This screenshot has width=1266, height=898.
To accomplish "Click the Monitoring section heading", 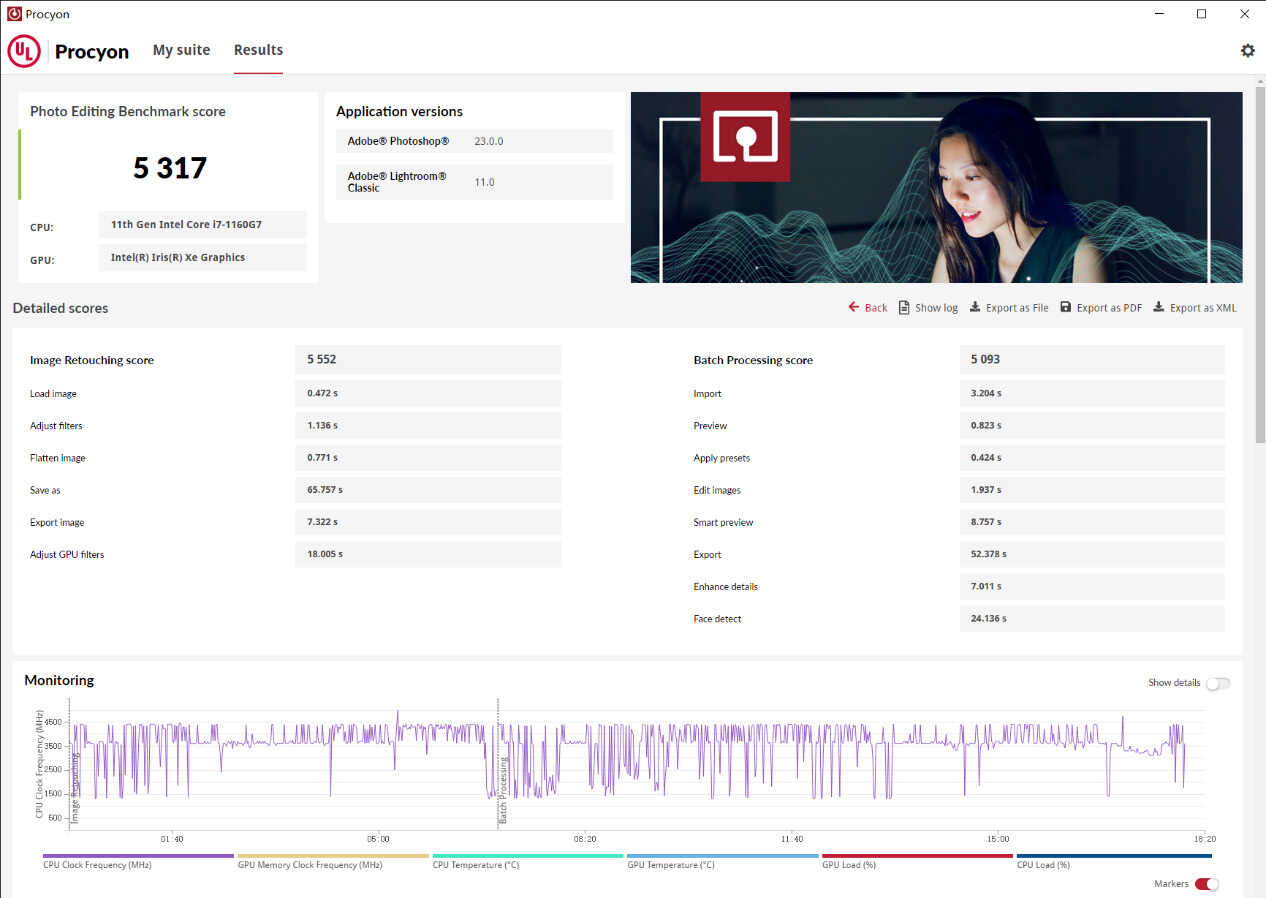I will 59,680.
